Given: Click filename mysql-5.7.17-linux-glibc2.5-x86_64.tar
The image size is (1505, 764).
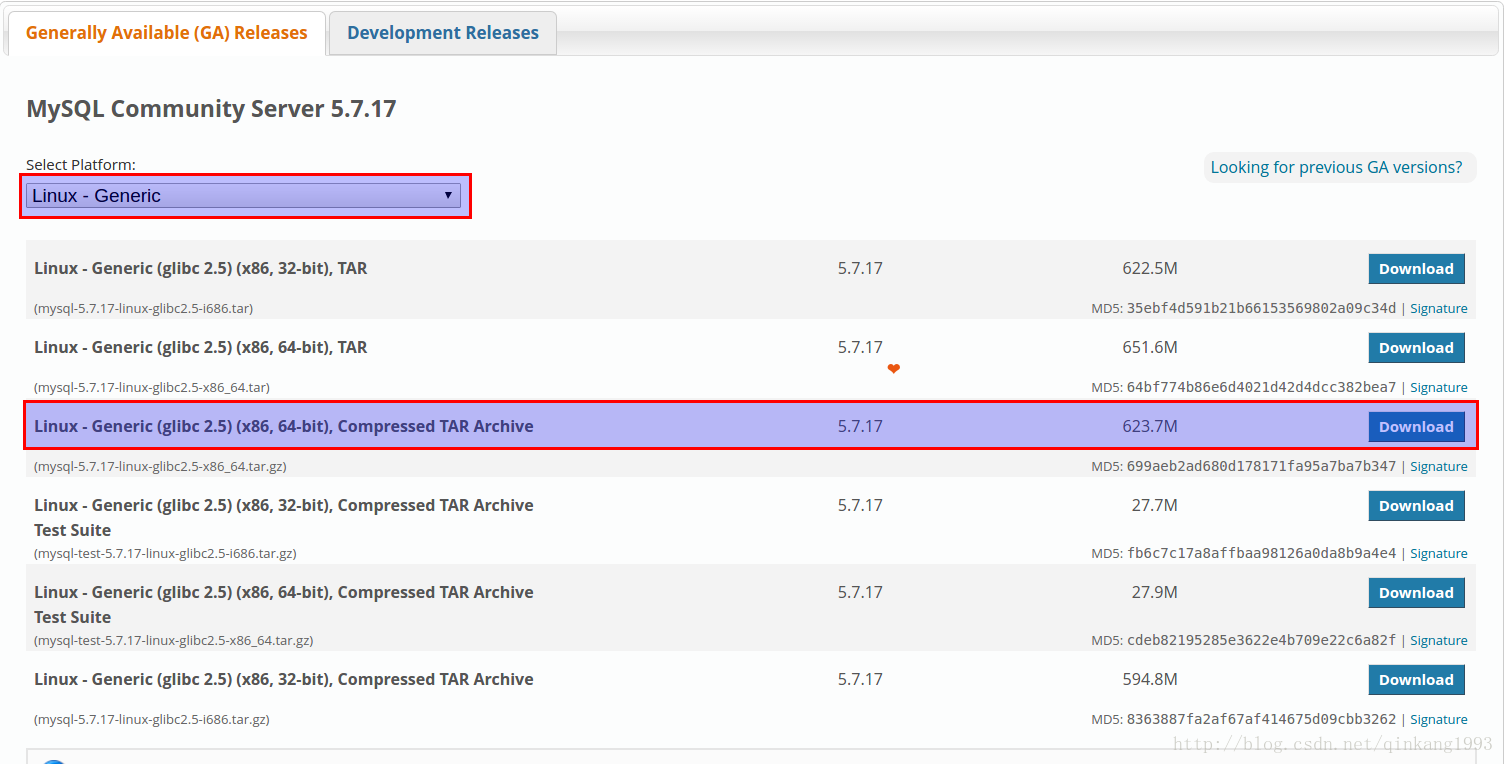Looking at the screenshot, I should [152, 388].
